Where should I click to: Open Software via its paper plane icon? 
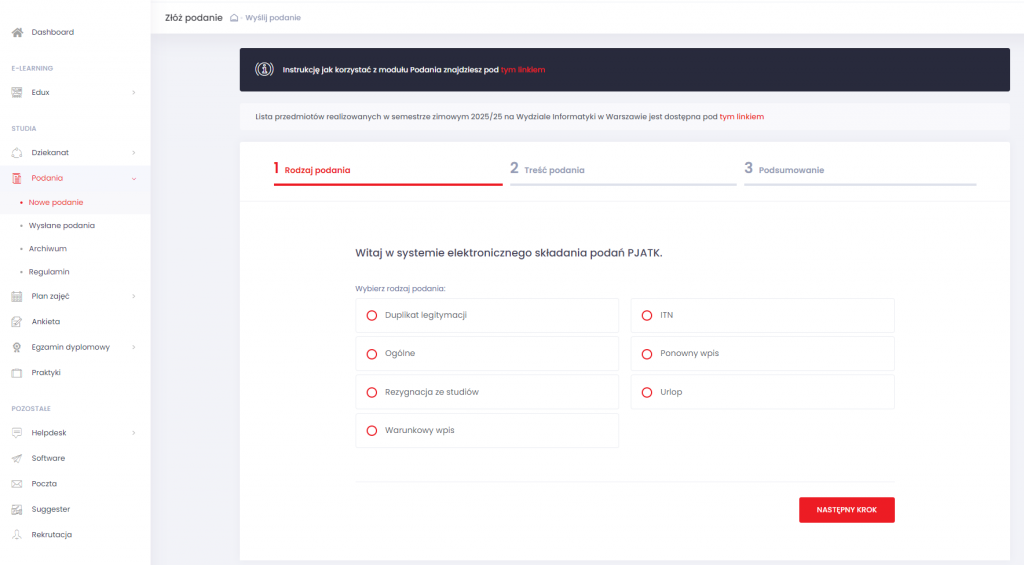[x=17, y=459]
